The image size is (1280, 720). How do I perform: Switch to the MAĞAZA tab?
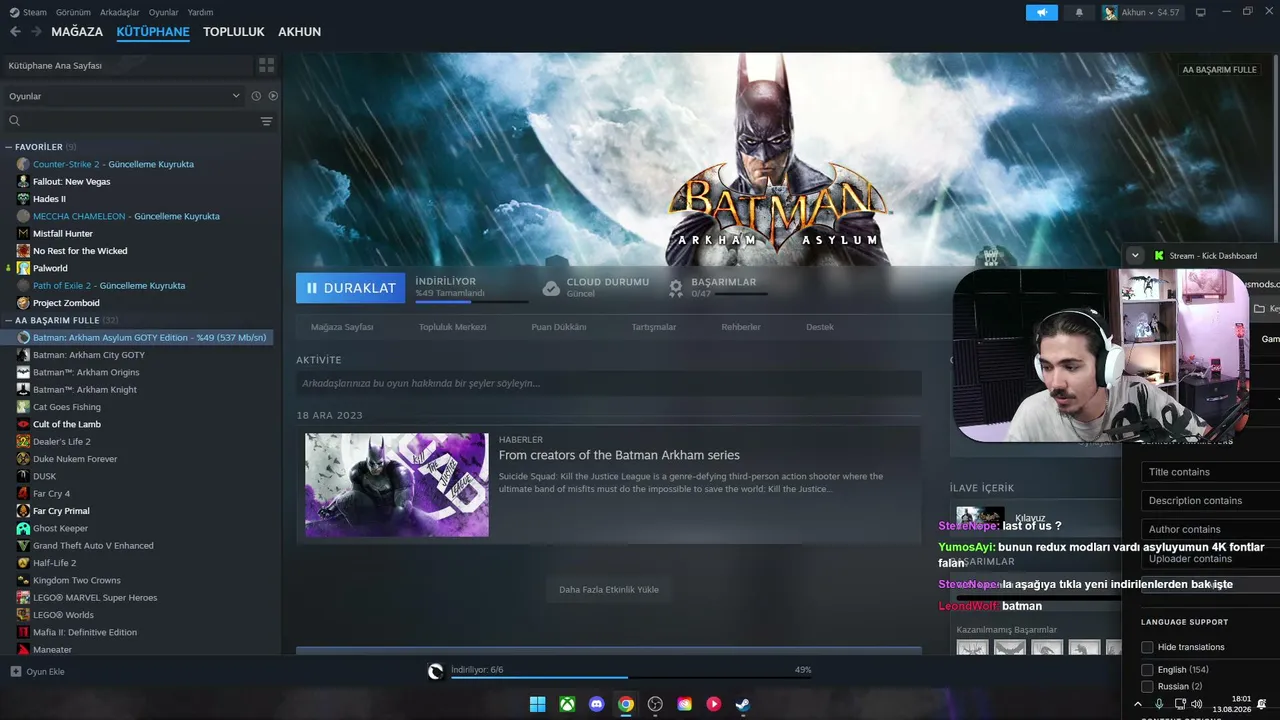(77, 32)
